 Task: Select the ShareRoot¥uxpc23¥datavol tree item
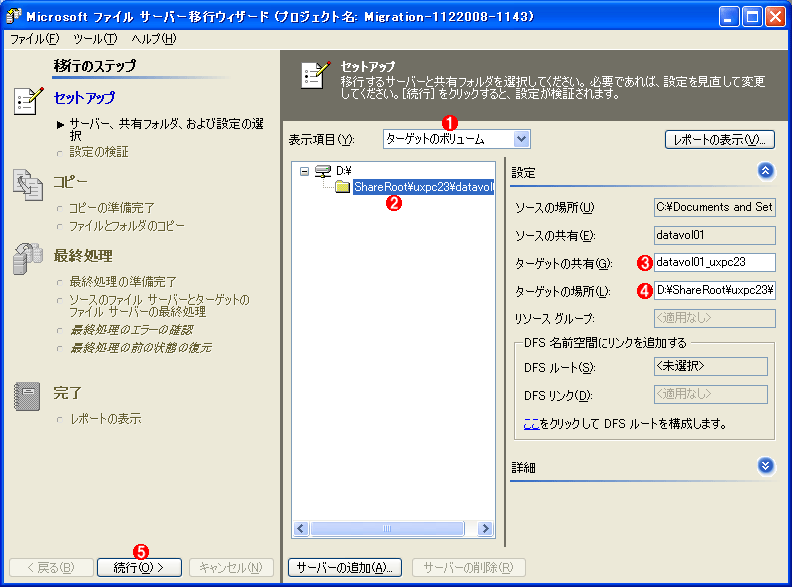423,187
